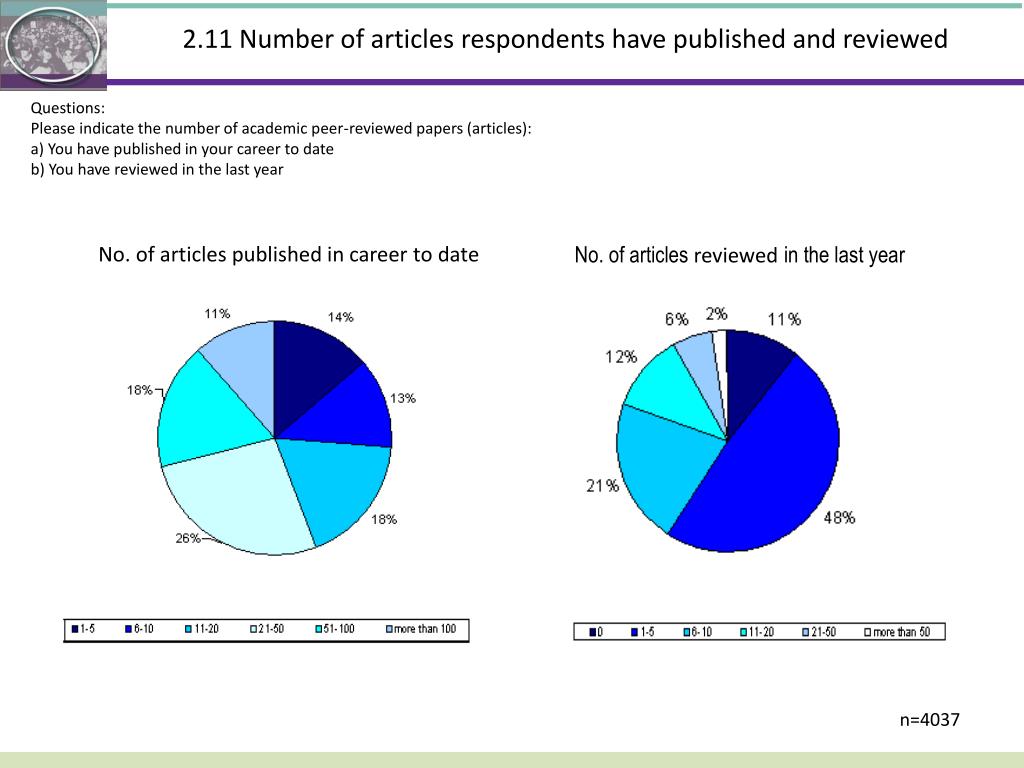Click the 11% label on the reviewed chart
This screenshot has height=768, width=1024.
[x=784, y=319]
